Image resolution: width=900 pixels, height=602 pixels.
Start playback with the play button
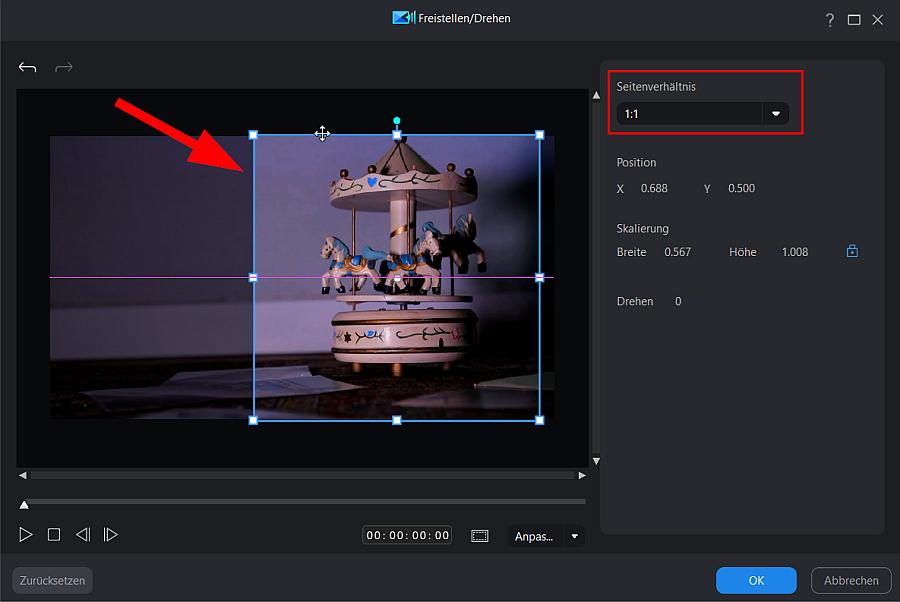click(26, 535)
